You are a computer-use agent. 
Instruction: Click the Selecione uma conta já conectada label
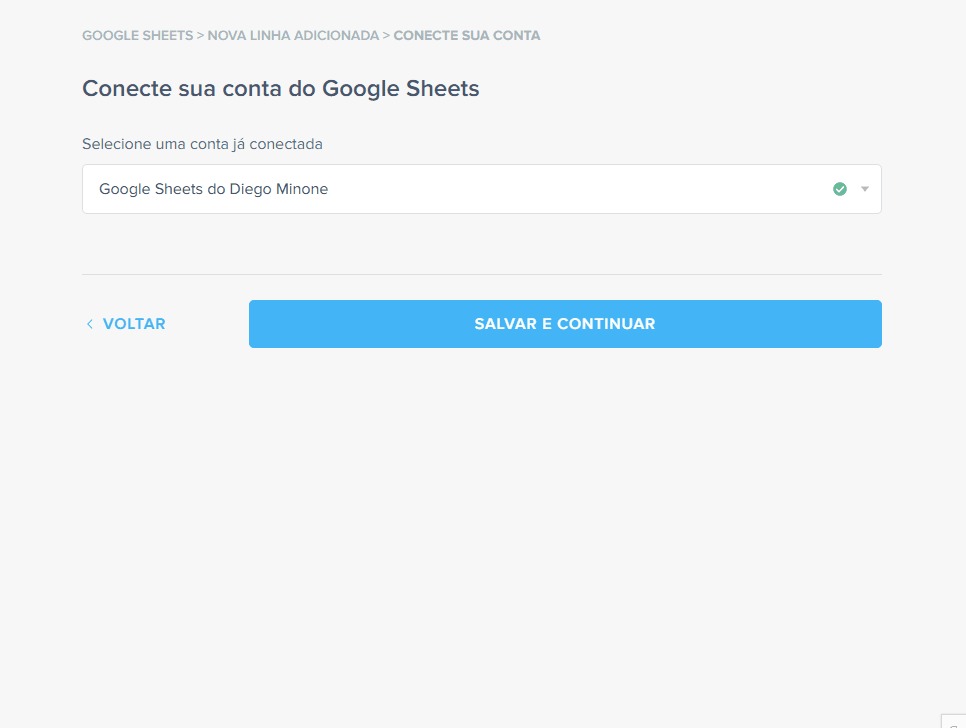click(202, 143)
